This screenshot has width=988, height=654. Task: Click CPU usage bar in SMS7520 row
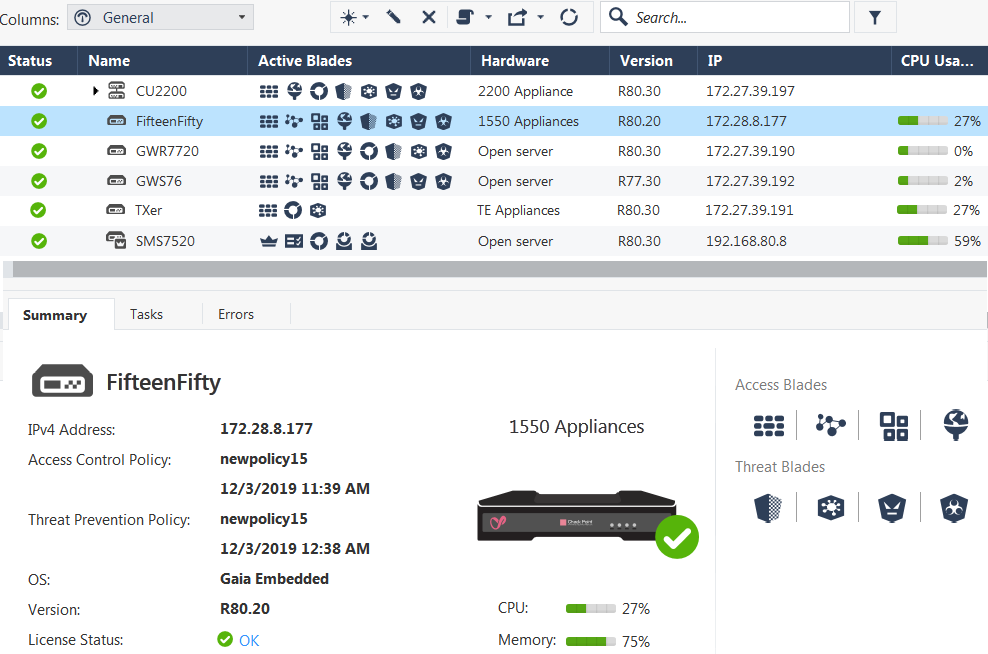[x=922, y=240]
